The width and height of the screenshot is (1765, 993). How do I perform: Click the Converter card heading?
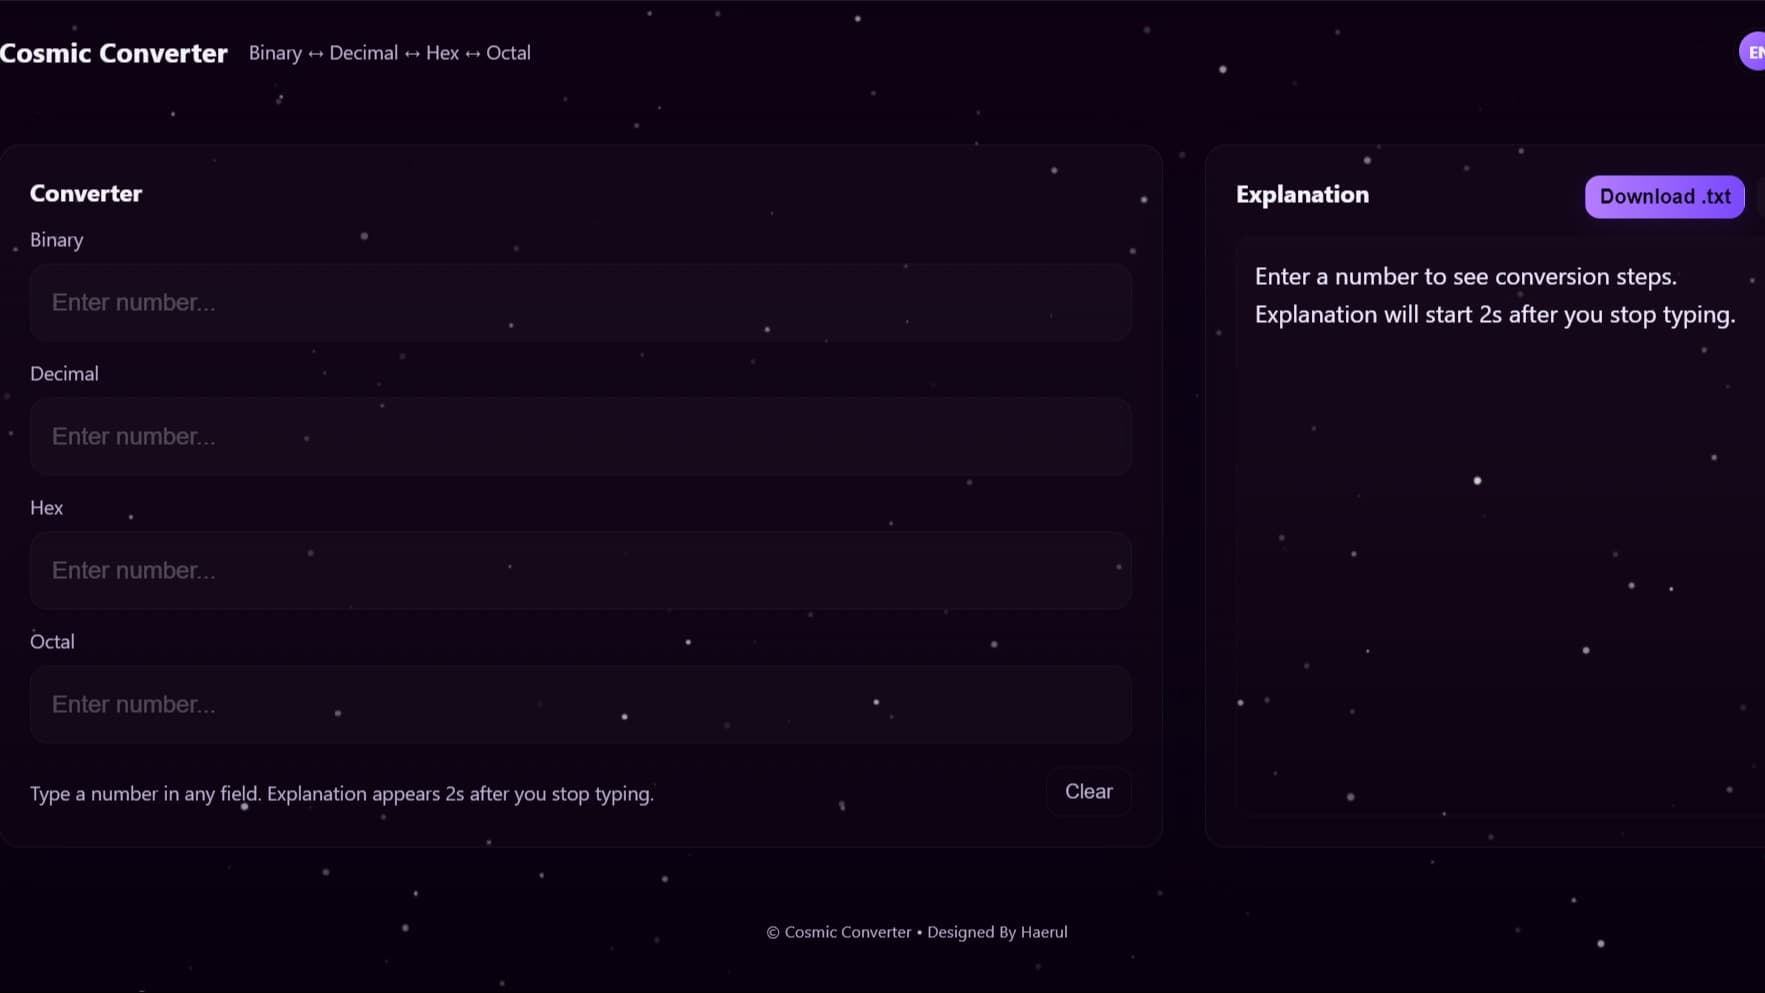point(85,192)
